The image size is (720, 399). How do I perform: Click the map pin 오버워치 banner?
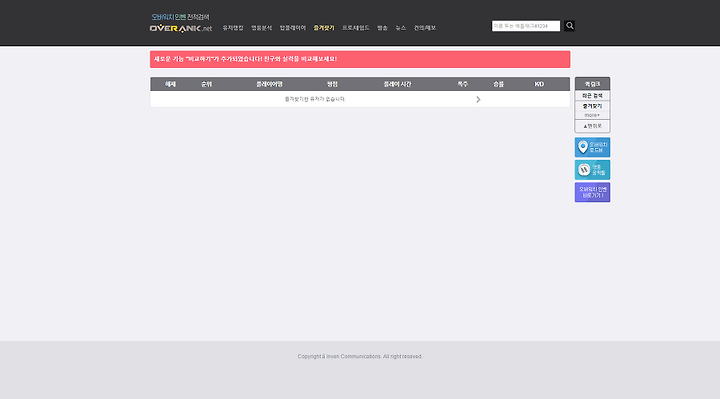[592, 147]
